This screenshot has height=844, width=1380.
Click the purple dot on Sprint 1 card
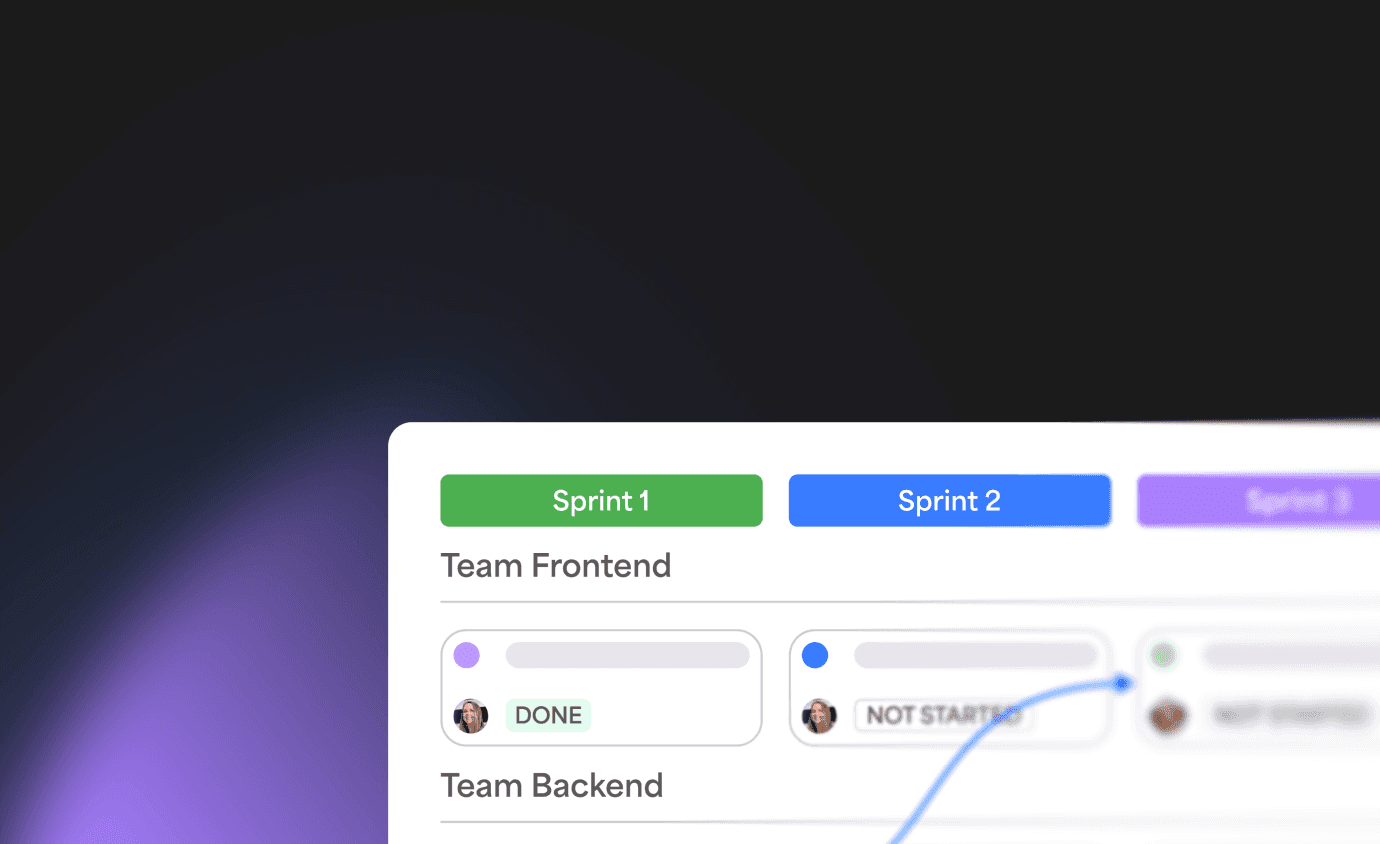466,656
